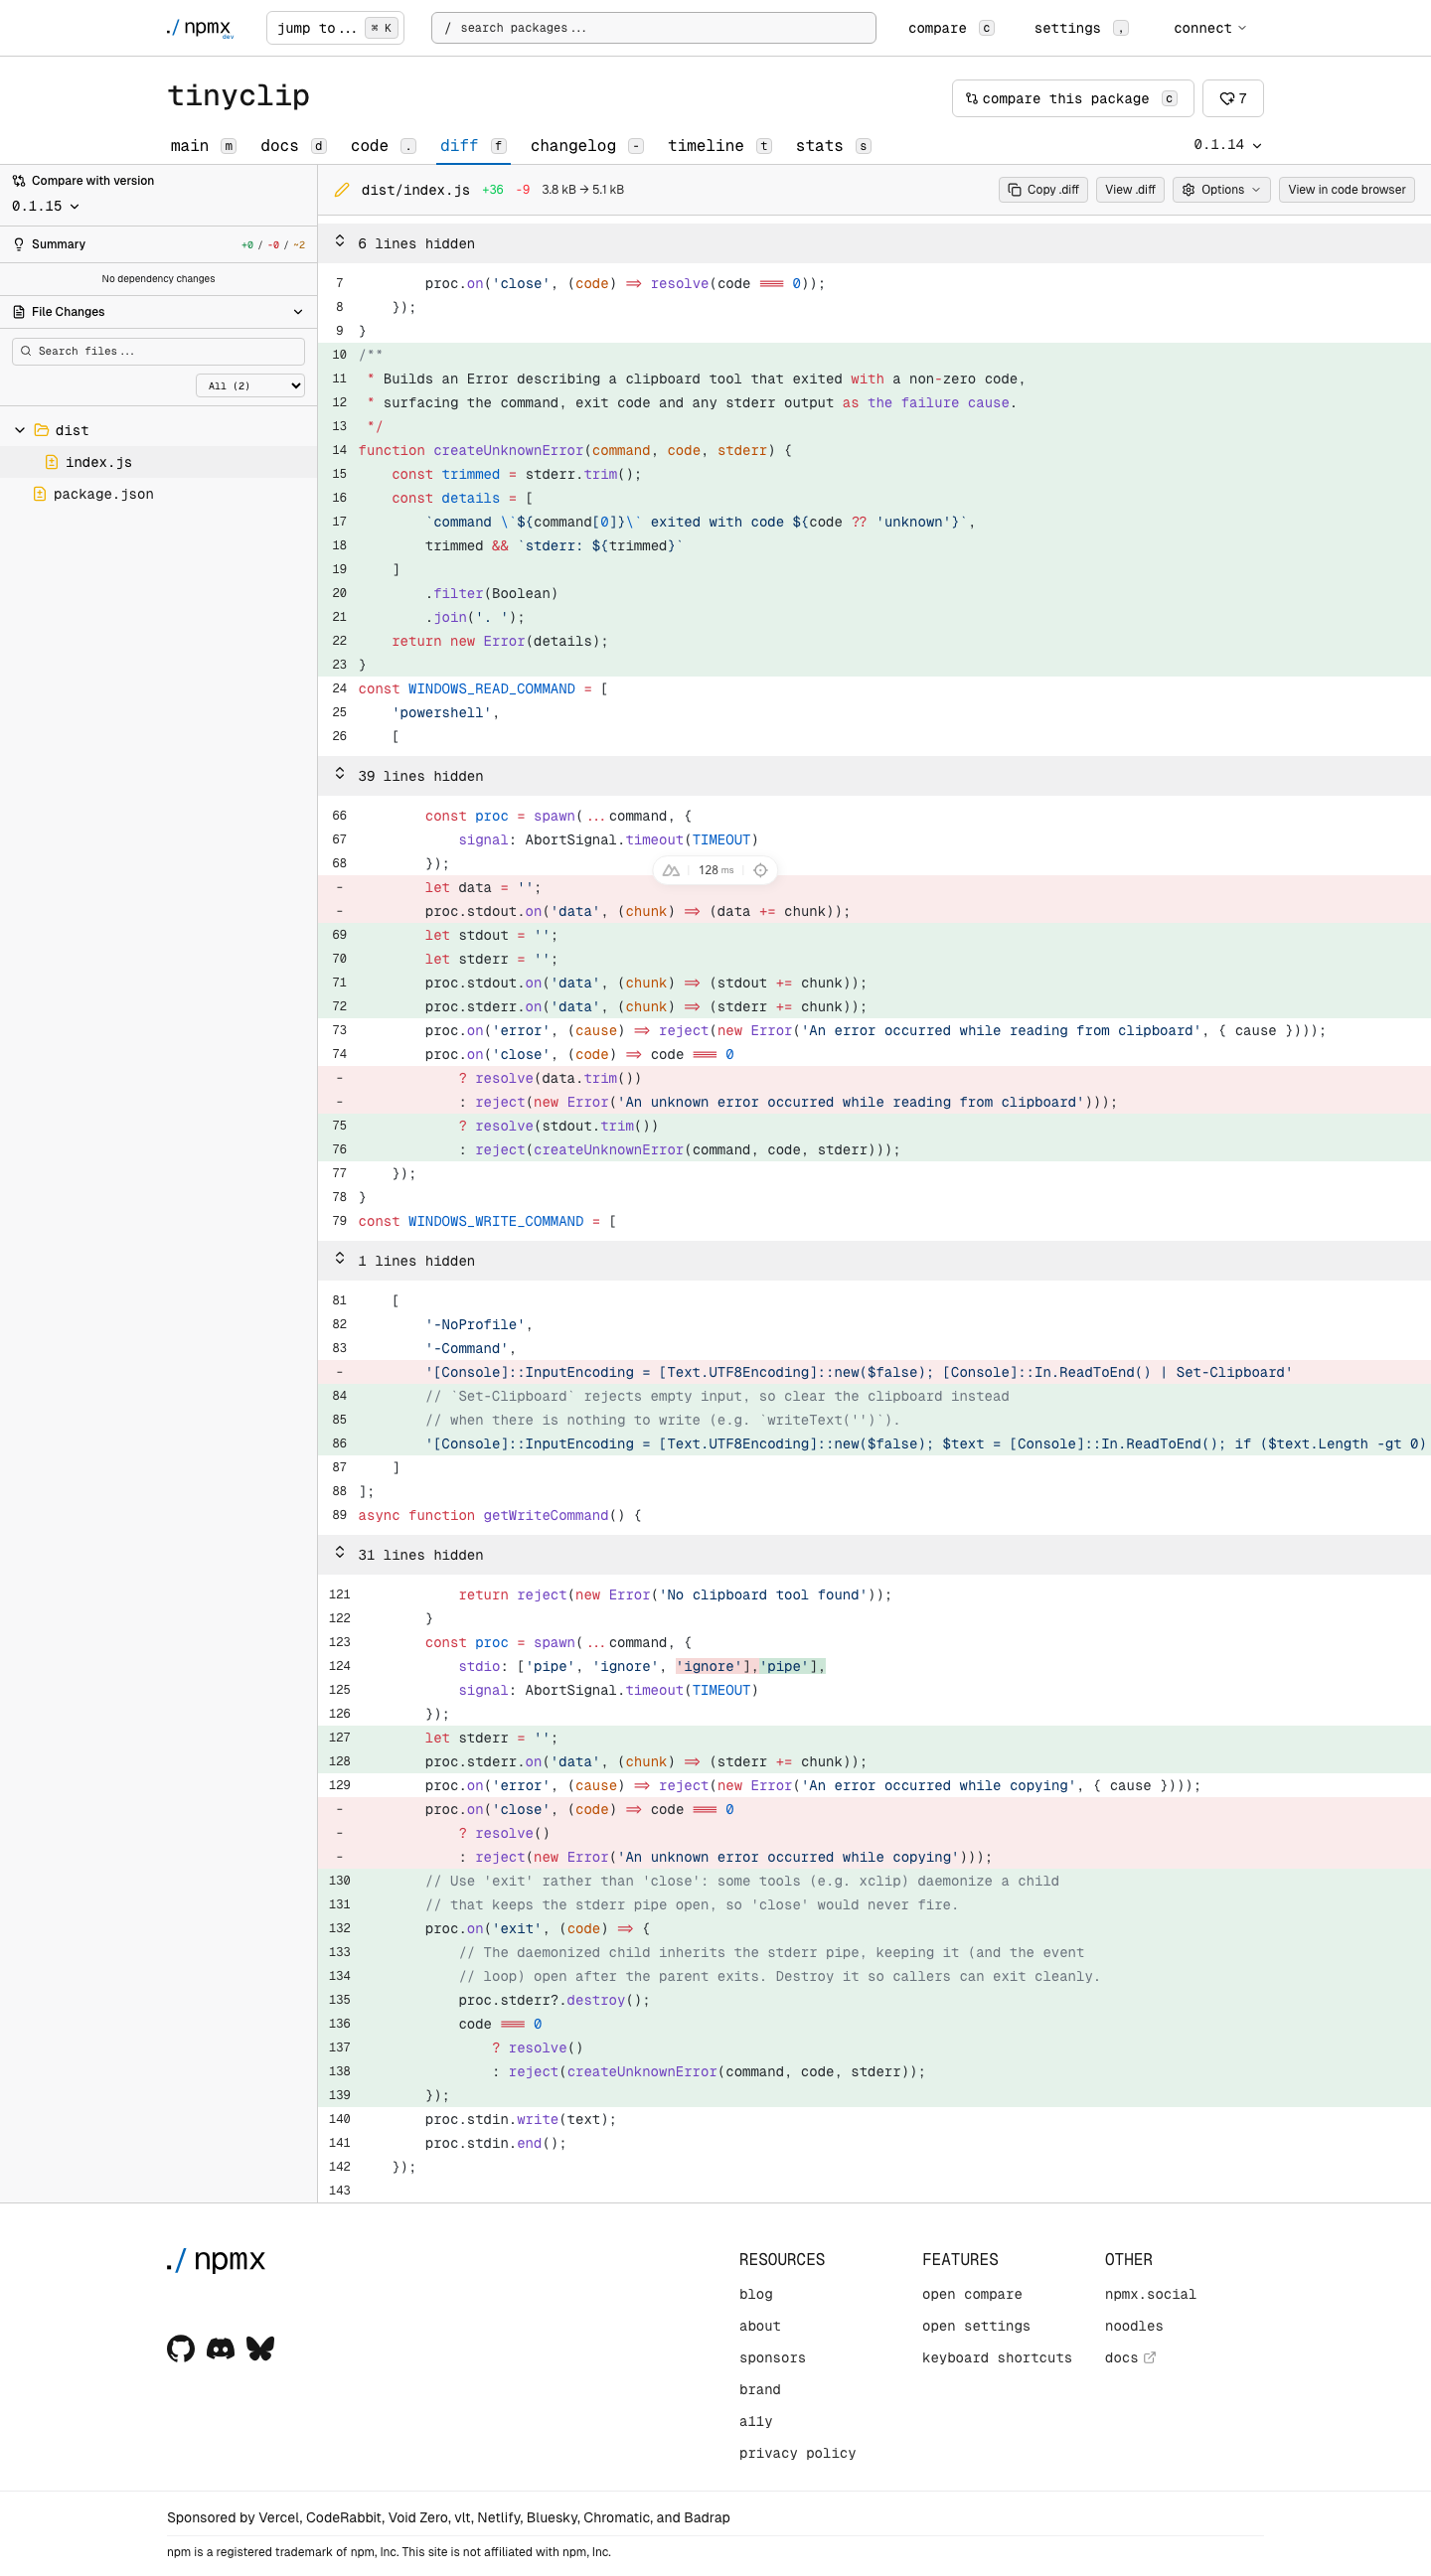This screenshot has width=1431, height=2576.
Task: Open the jump to... command box
Action: [x=334, y=28]
